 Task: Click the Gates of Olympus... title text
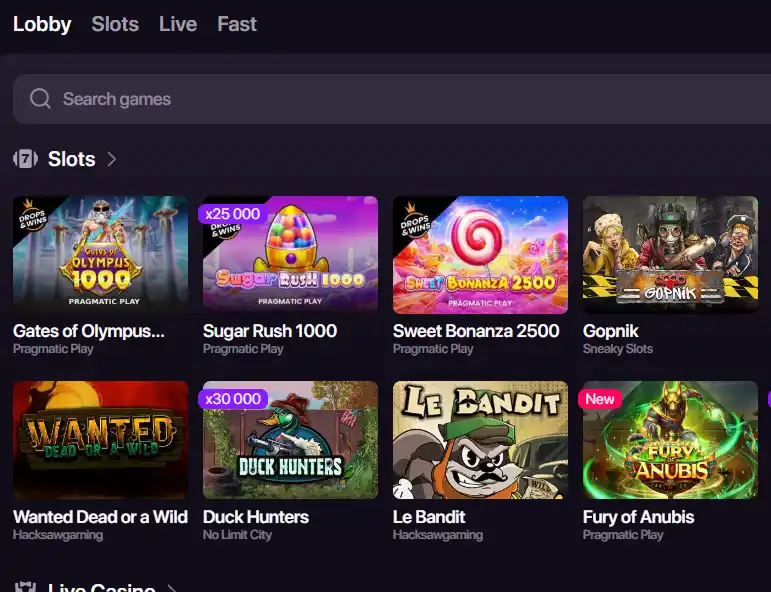[89, 331]
